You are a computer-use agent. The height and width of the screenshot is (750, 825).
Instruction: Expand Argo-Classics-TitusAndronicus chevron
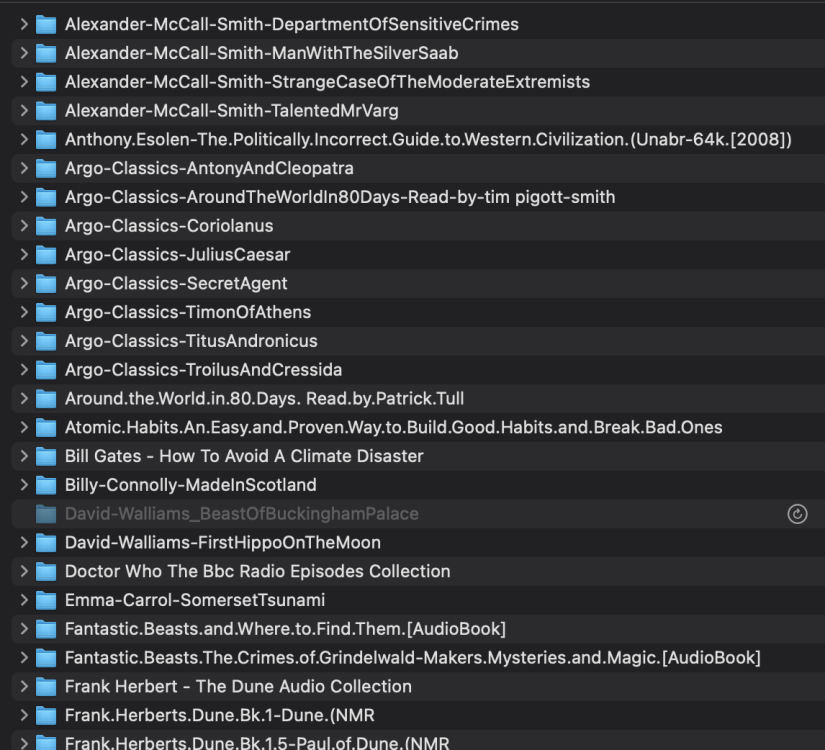pos(24,341)
